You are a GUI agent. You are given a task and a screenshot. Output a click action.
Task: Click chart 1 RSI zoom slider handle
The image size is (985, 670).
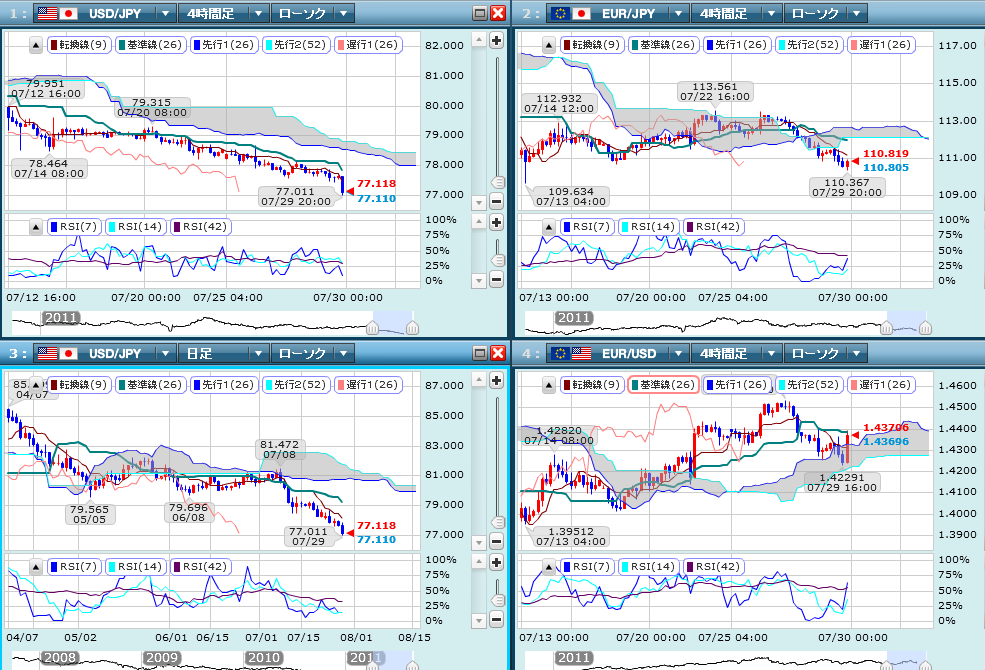[498, 260]
